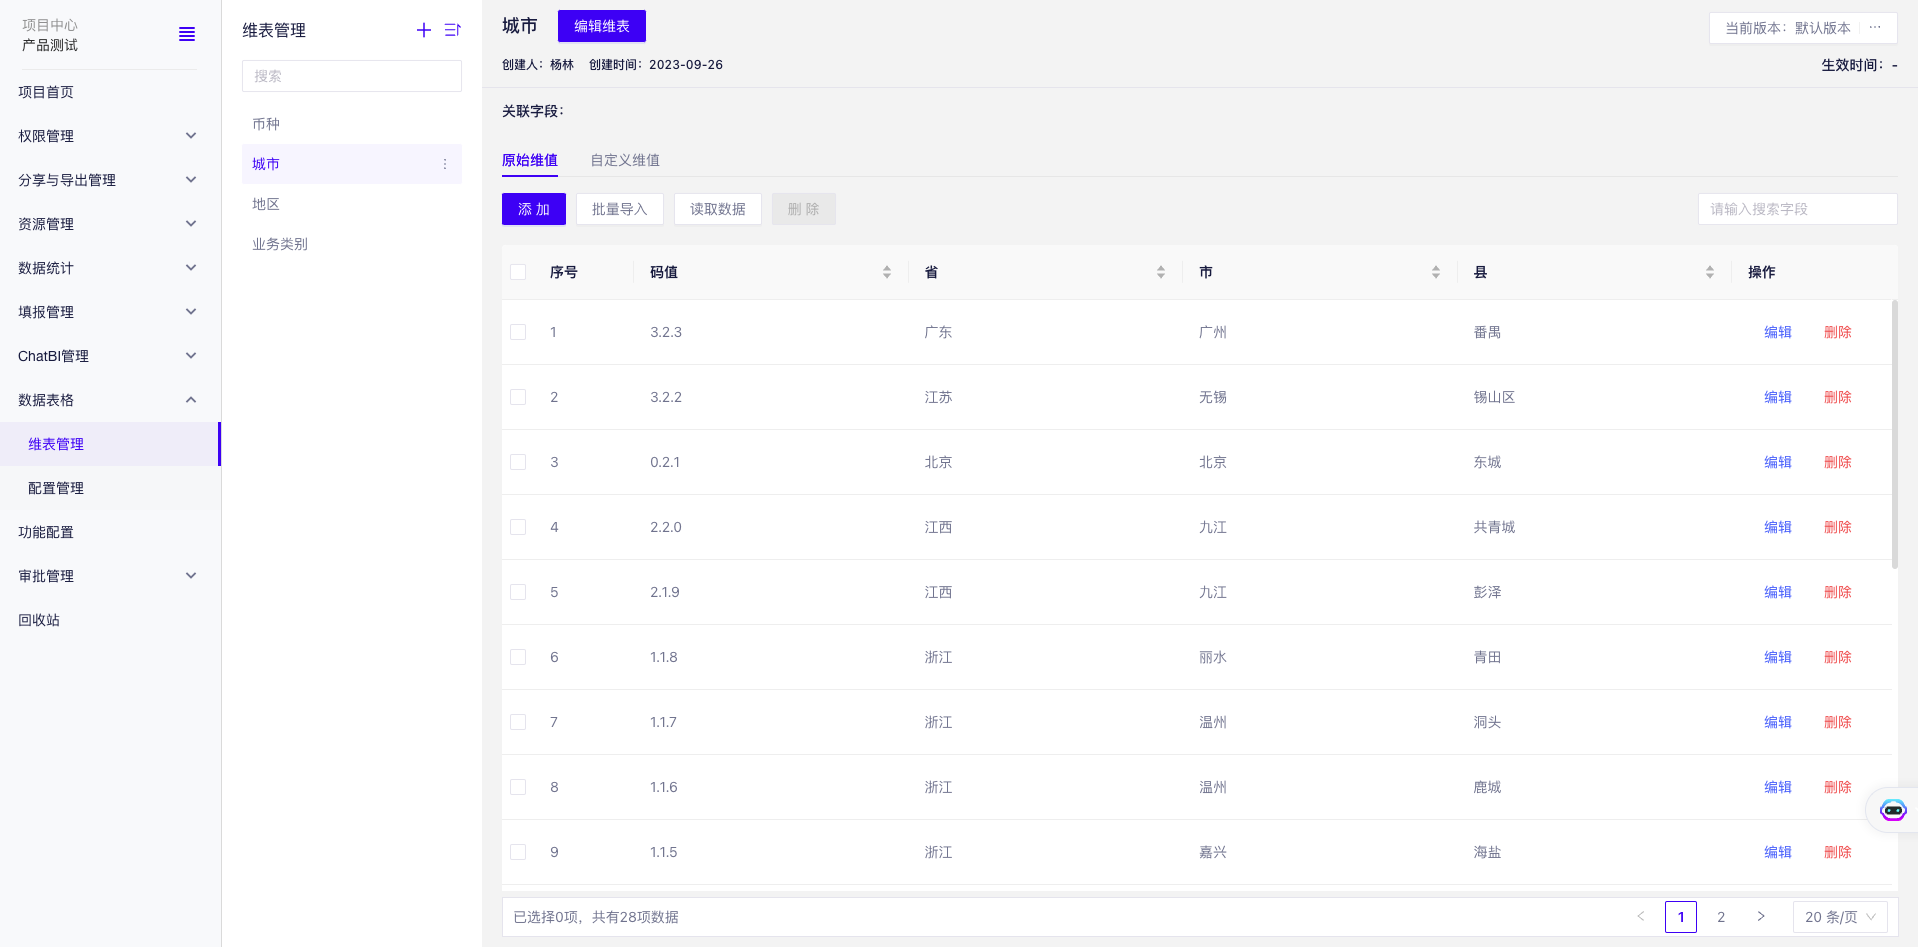Click 批量导入 button
Viewport: 1918px width, 947px height.
tap(620, 209)
